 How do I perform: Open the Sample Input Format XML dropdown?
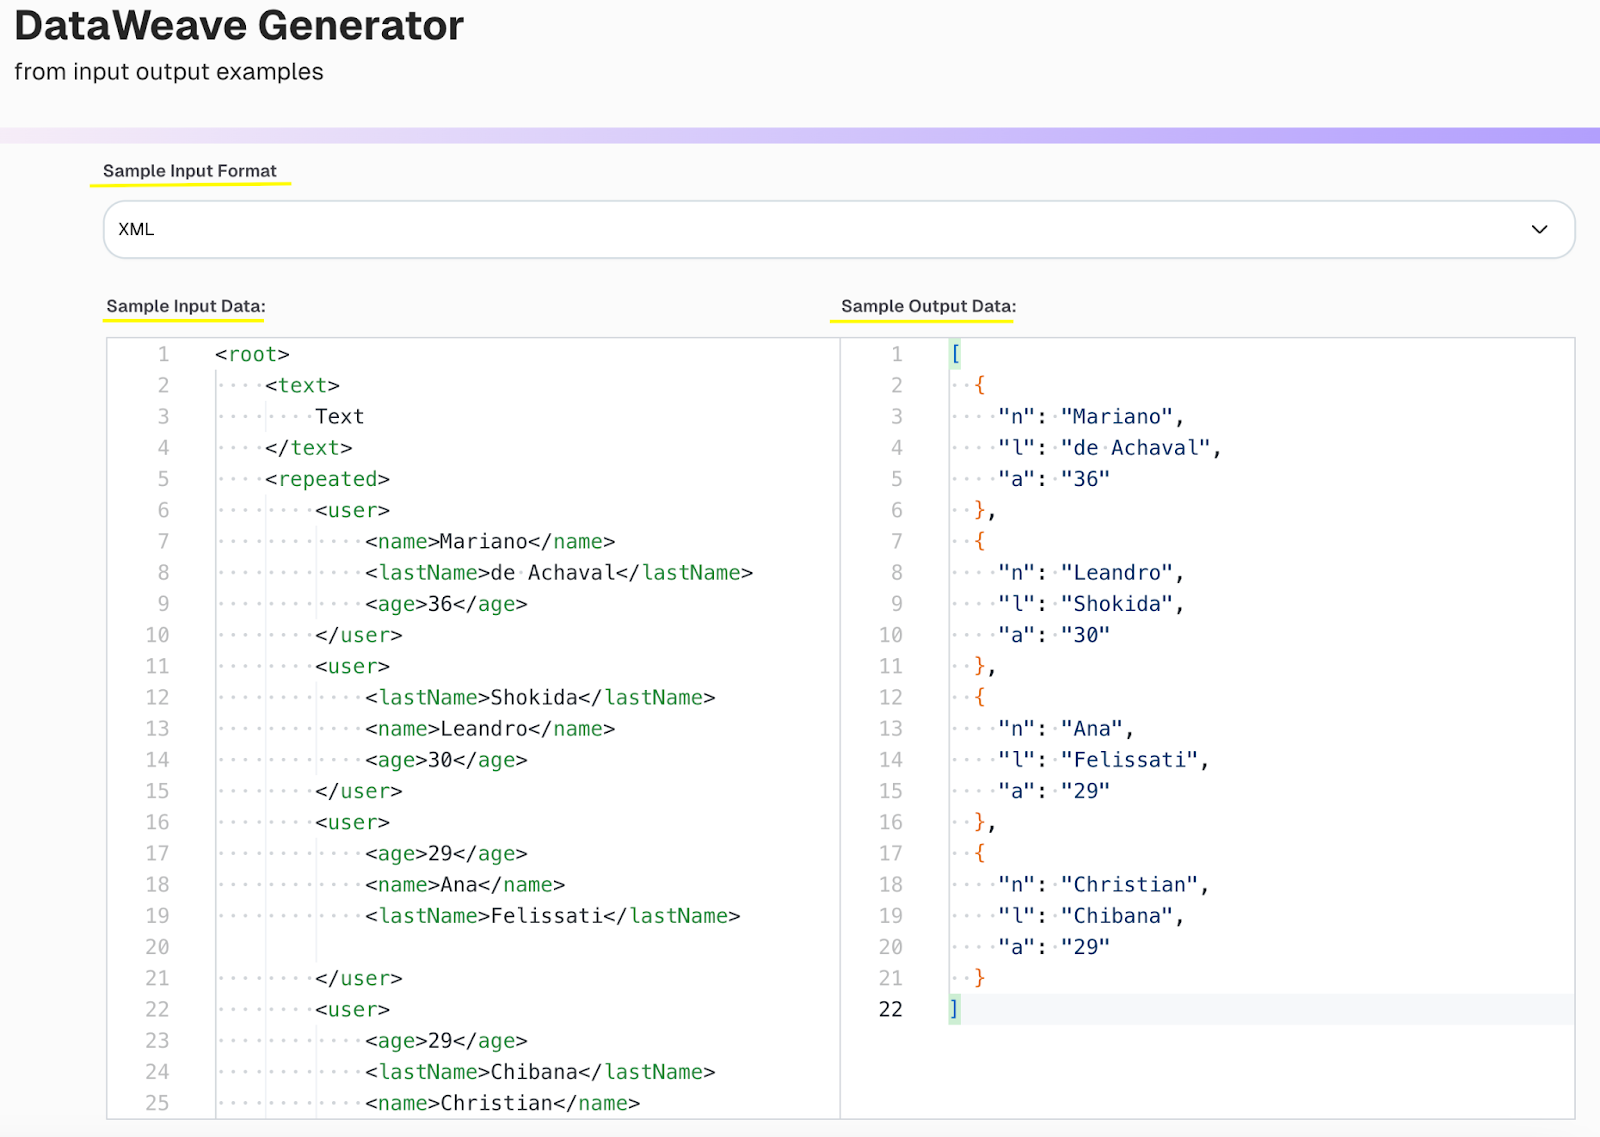point(839,229)
